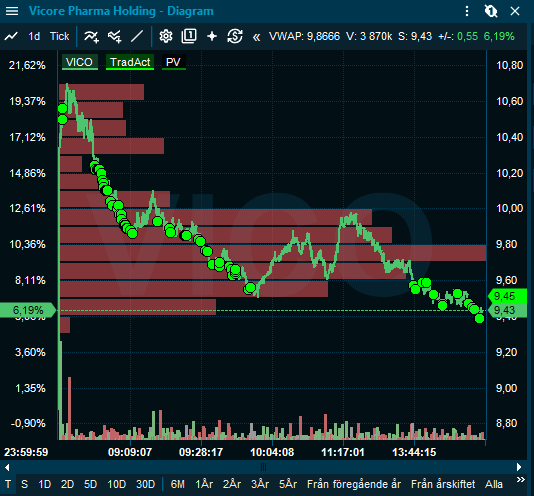Click the S: 9,43 last price text
The height and width of the screenshot is (496, 534).
(x=415, y=36)
